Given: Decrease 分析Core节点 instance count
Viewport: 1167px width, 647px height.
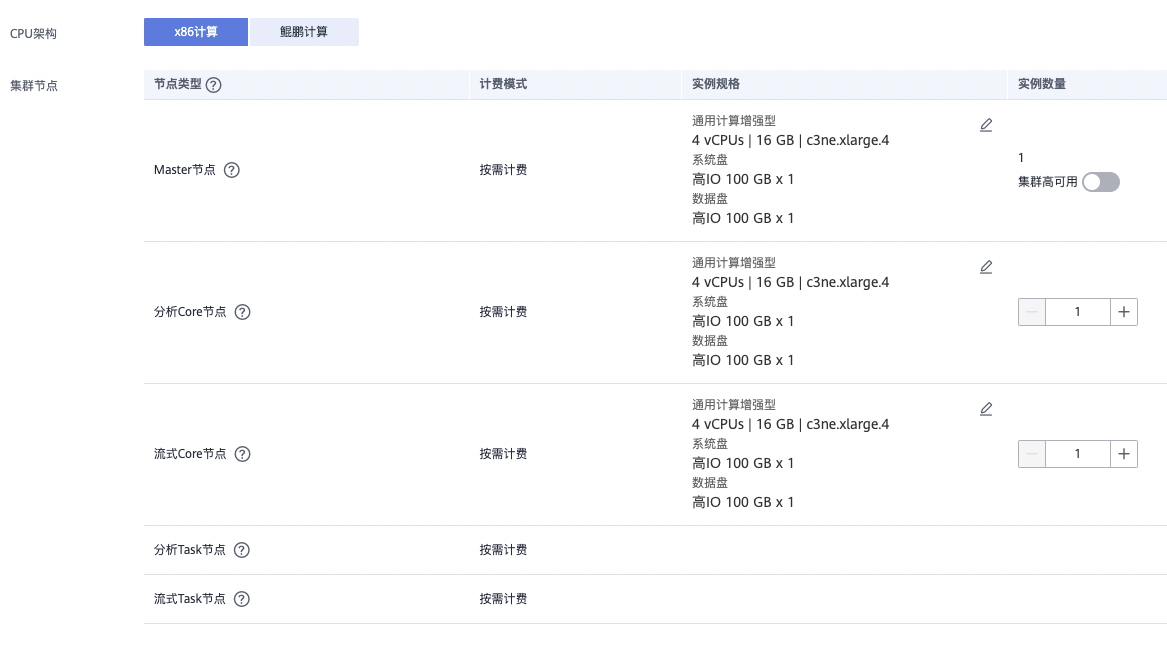Looking at the screenshot, I should (1032, 312).
